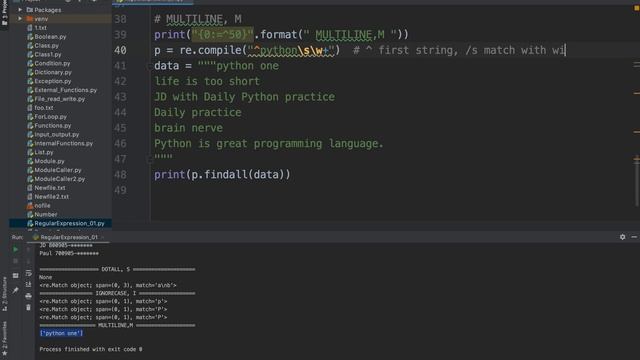This screenshot has width=640, height=360.
Task: Click the editor vertical scrollbar
Action: 637,182
